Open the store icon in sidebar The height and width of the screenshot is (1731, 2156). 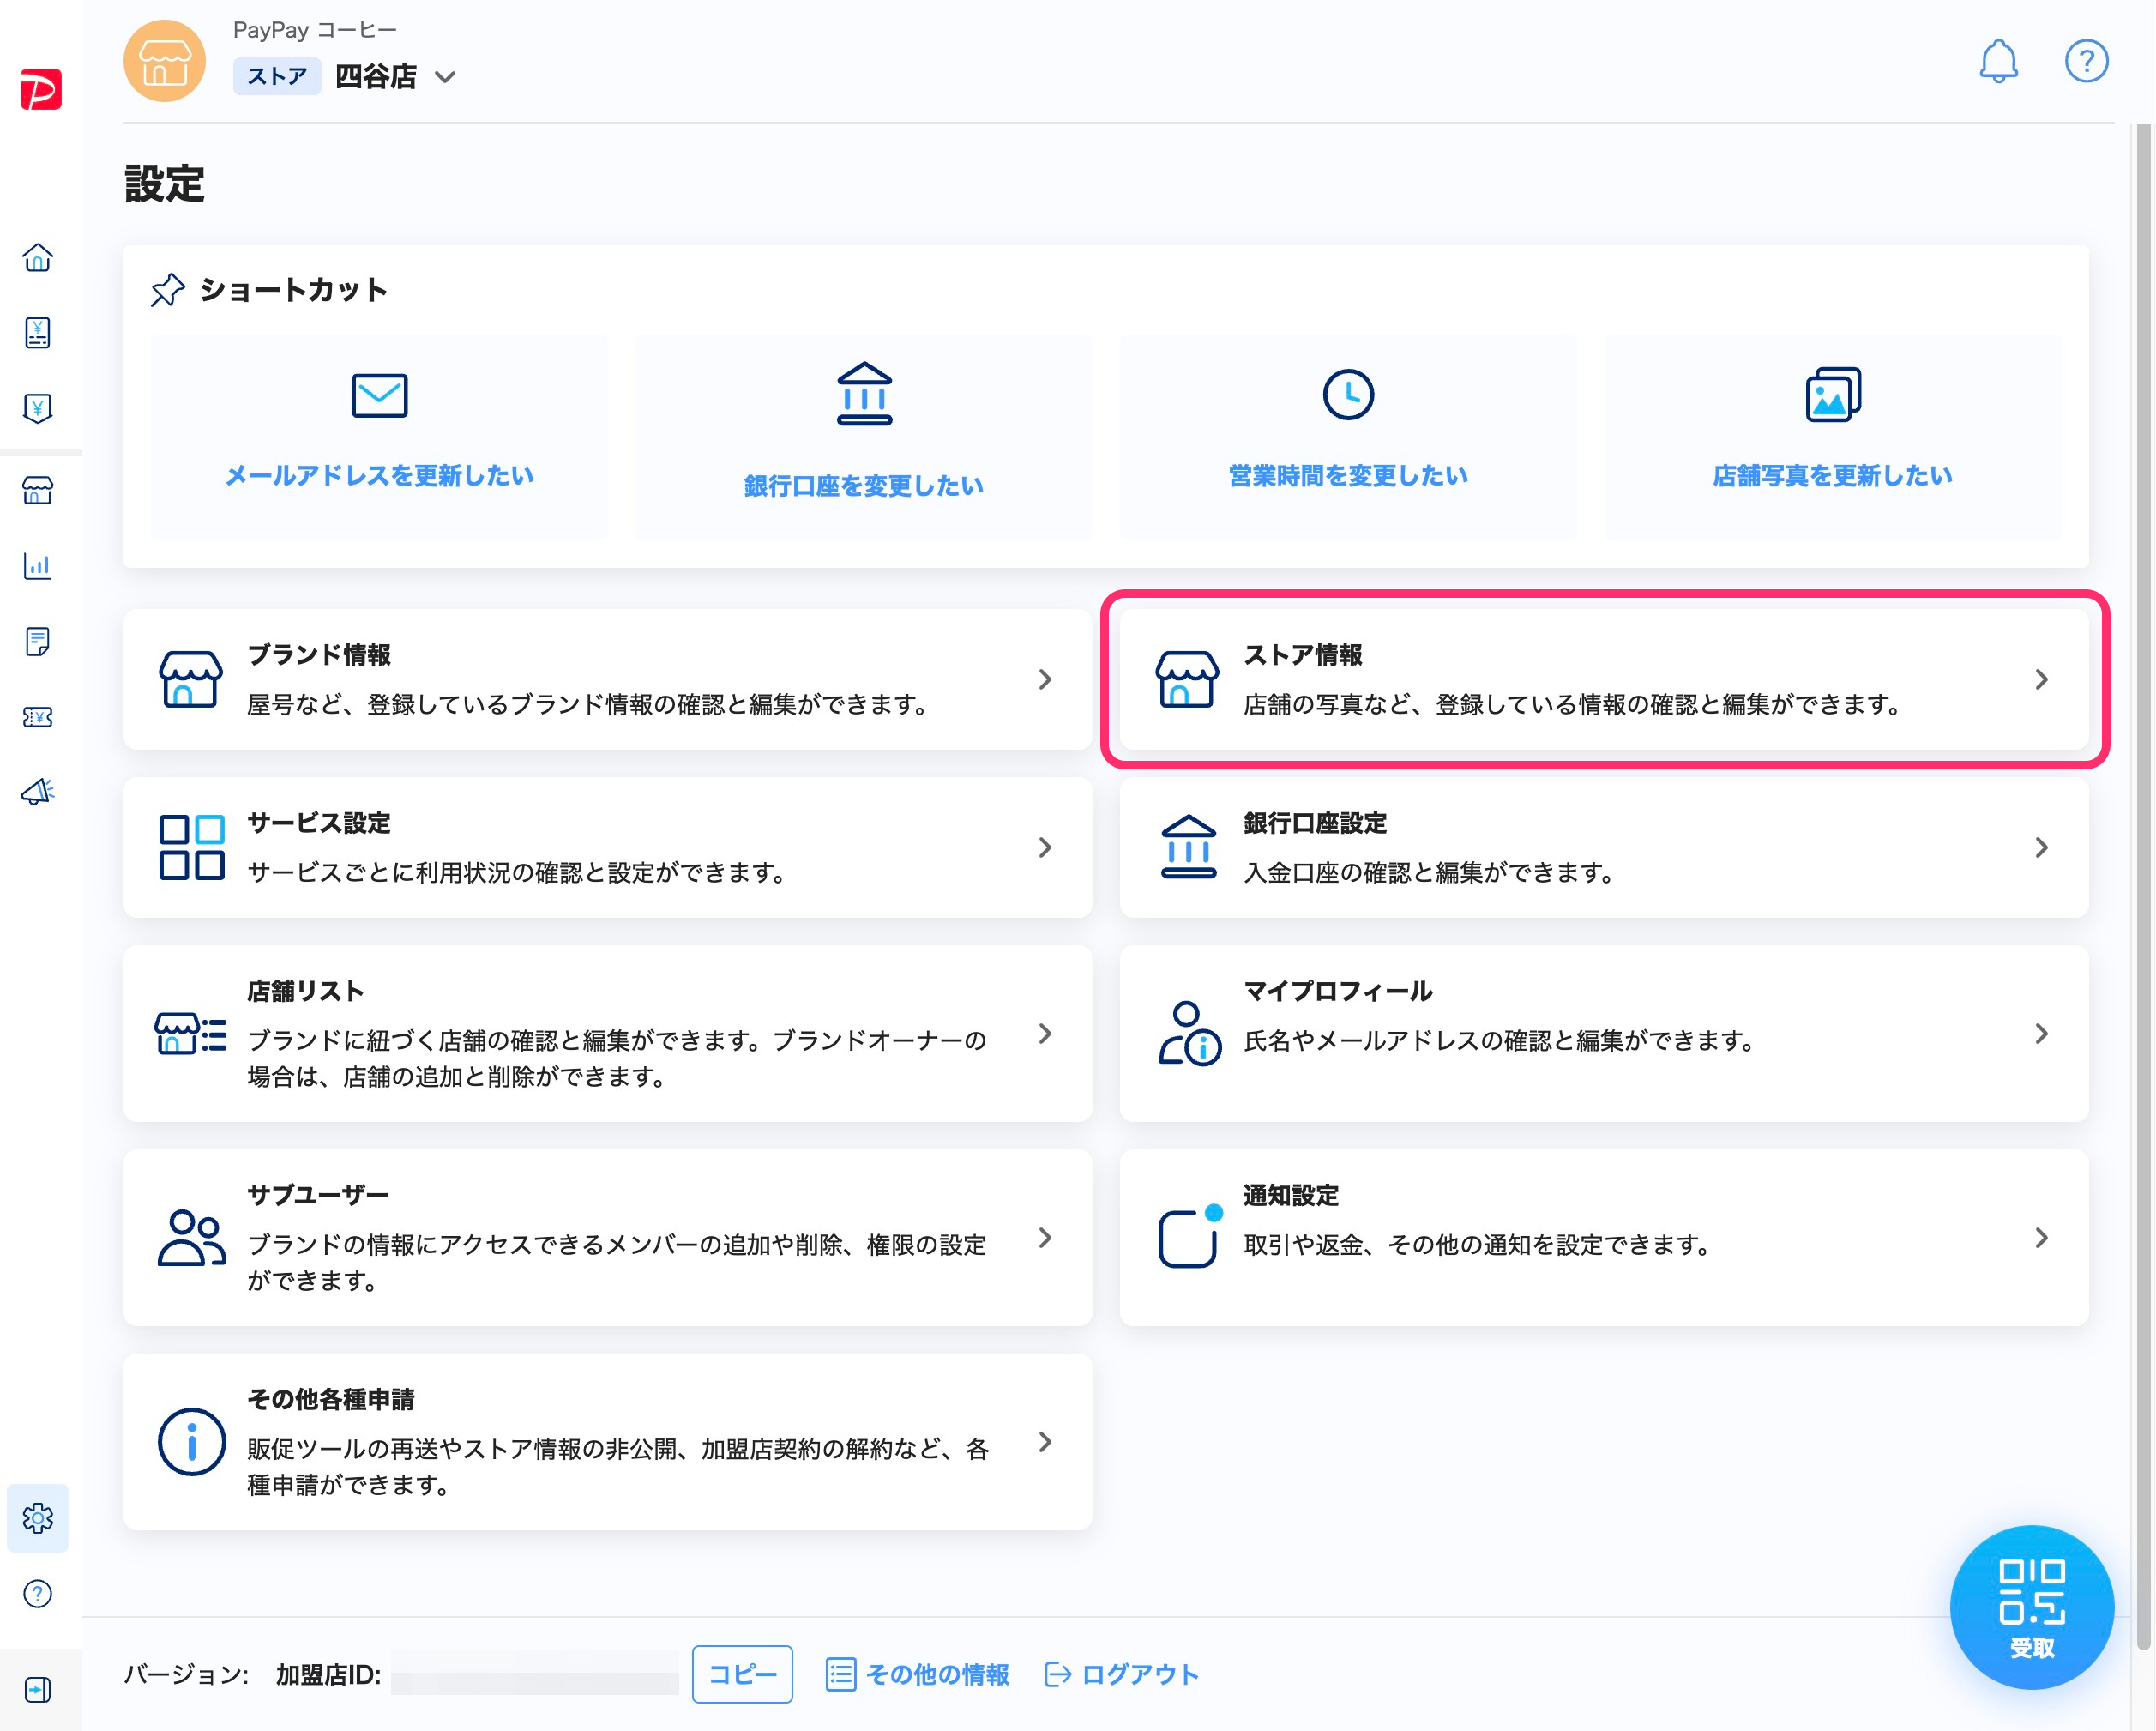38,491
